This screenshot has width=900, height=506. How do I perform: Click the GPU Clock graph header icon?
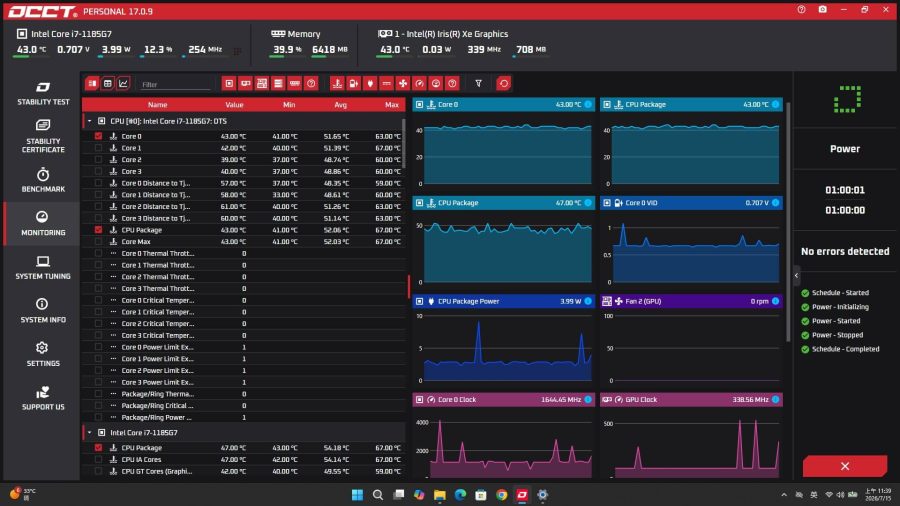pyautogui.click(x=607, y=399)
